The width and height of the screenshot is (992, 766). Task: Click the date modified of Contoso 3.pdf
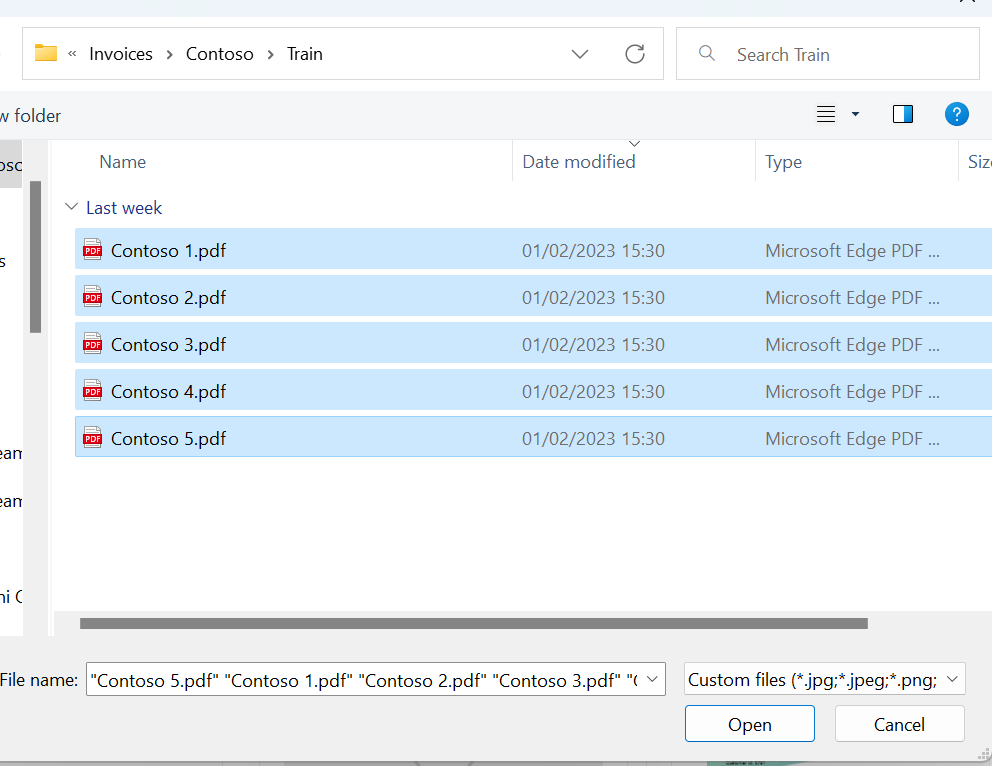593,345
